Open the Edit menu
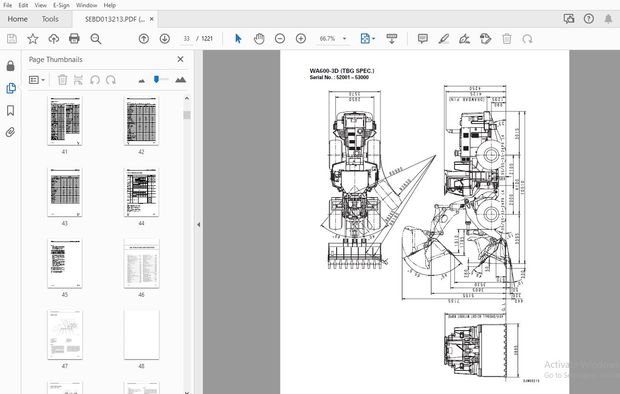The height and width of the screenshot is (394, 620). point(23,5)
